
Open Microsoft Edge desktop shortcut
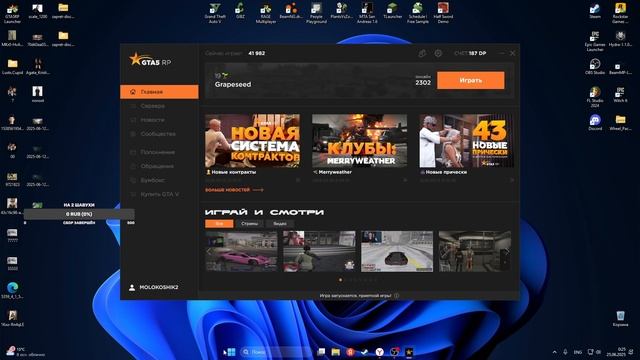coord(12,290)
